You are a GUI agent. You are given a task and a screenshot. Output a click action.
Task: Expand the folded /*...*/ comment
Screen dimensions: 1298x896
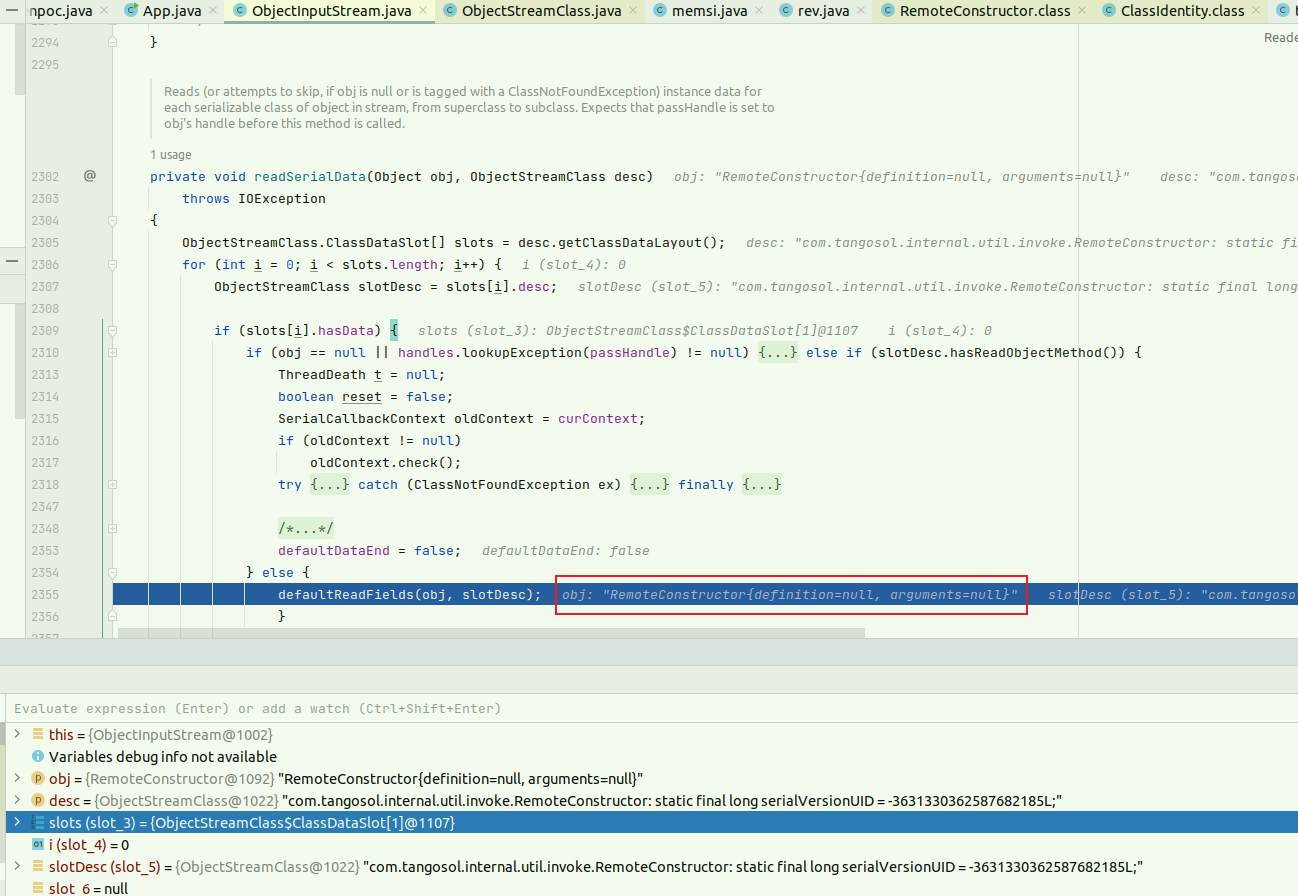pyautogui.click(x=306, y=528)
